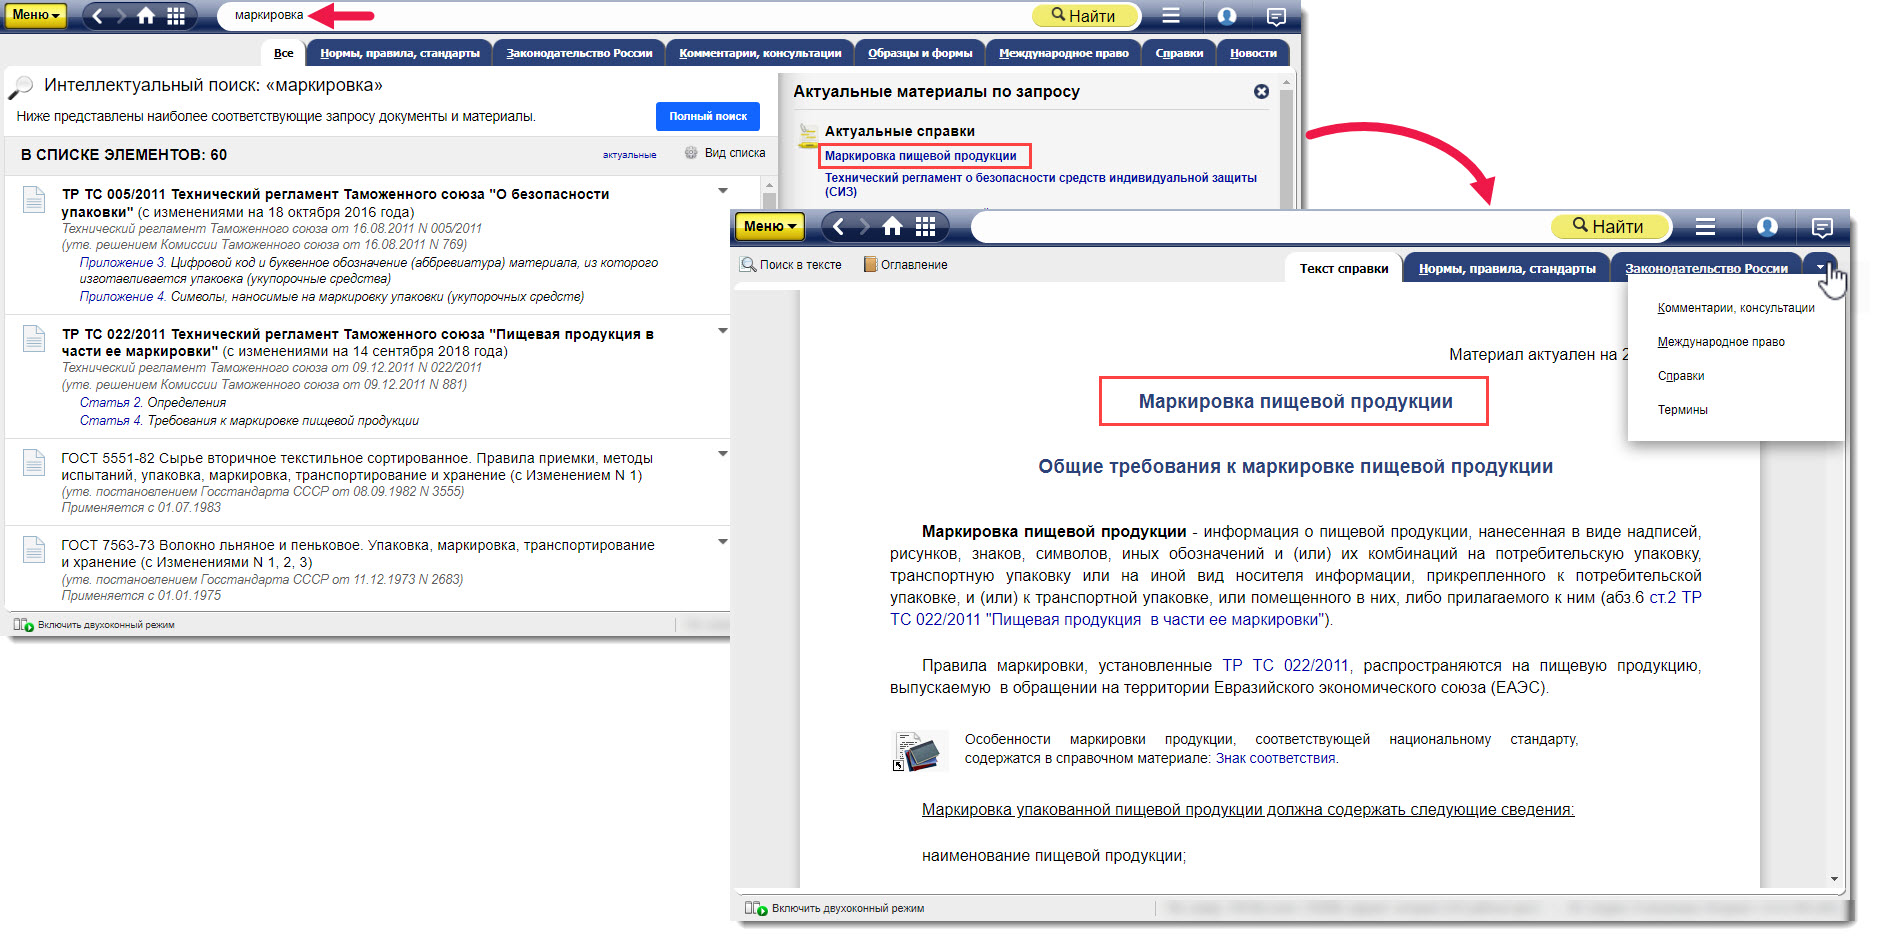Choose Комментарии, консультации from the dropdown menu
Viewport: 1885px width, 936px height.
click(x=1735, y=308)
